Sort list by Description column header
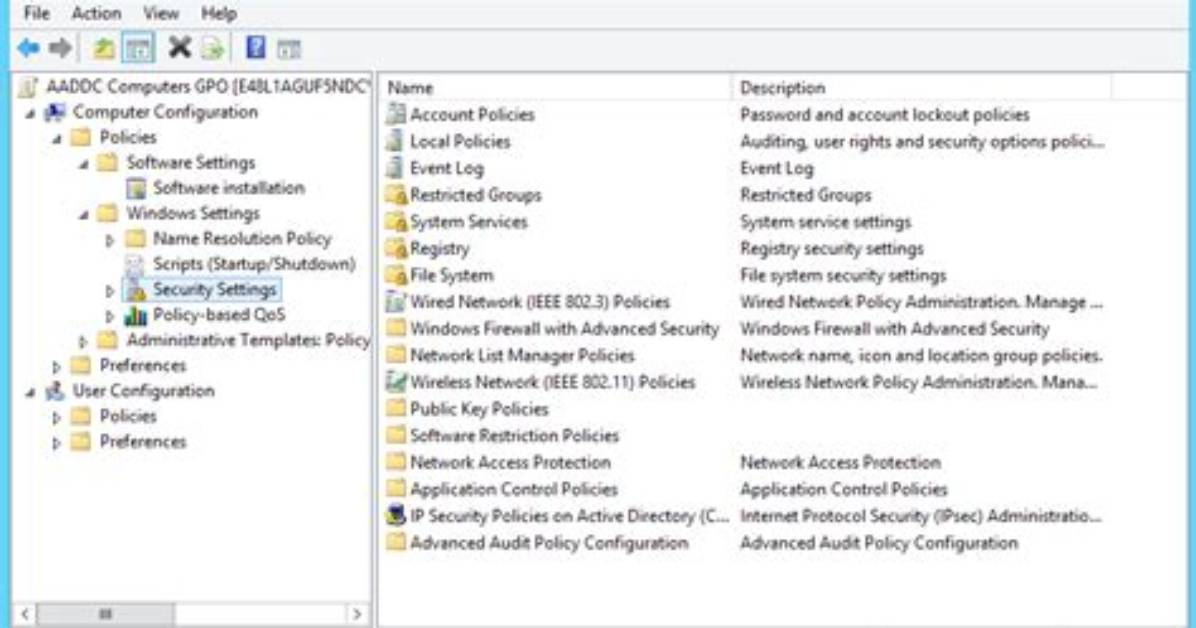This screenshot has height=628, width=1196. point(921,88)
